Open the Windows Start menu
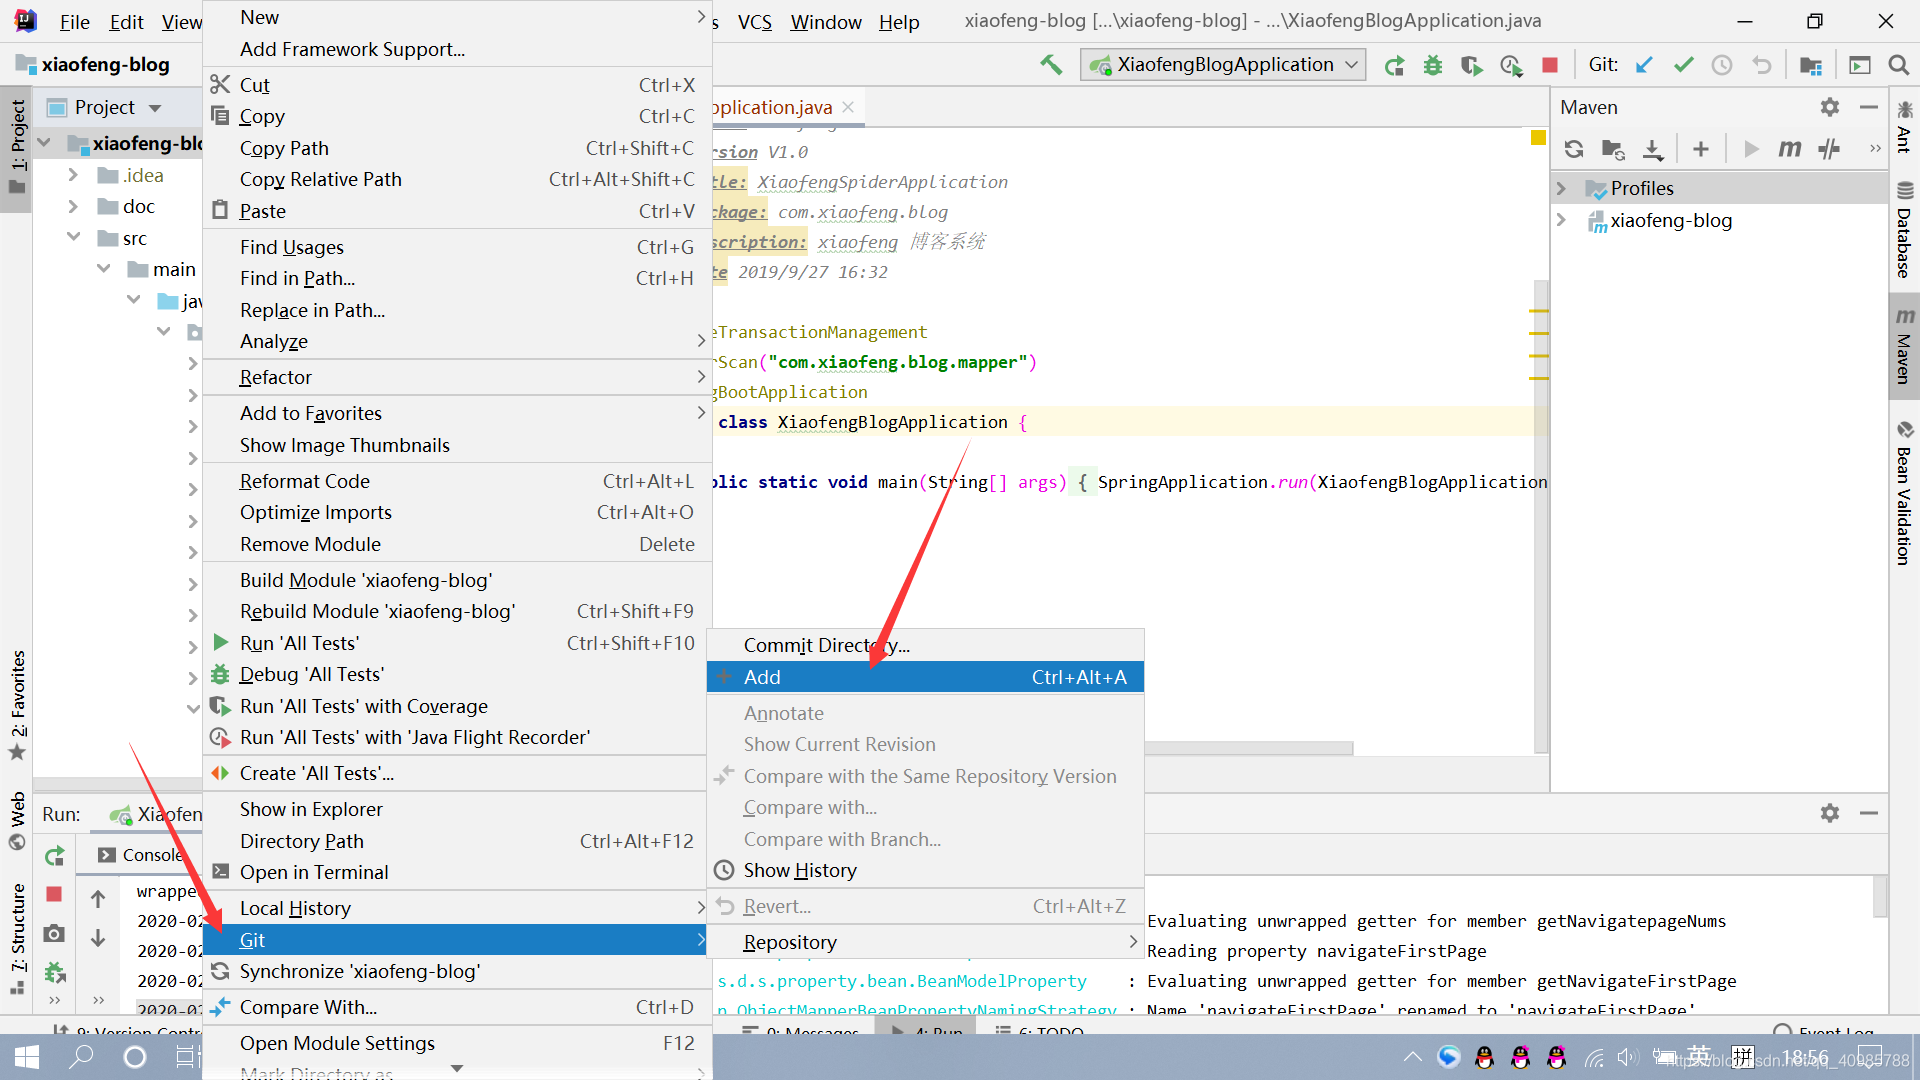1920x1080 pixels. coord(27,1057)
